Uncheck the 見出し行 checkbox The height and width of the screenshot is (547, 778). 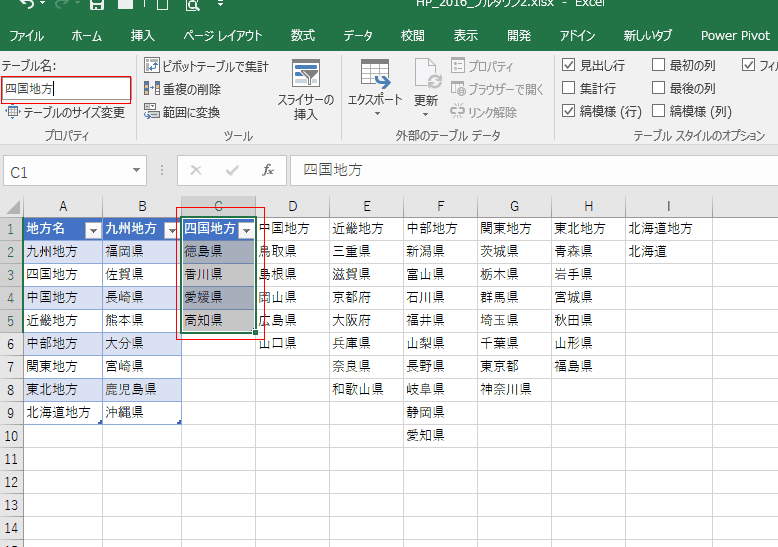pos(569,66)
